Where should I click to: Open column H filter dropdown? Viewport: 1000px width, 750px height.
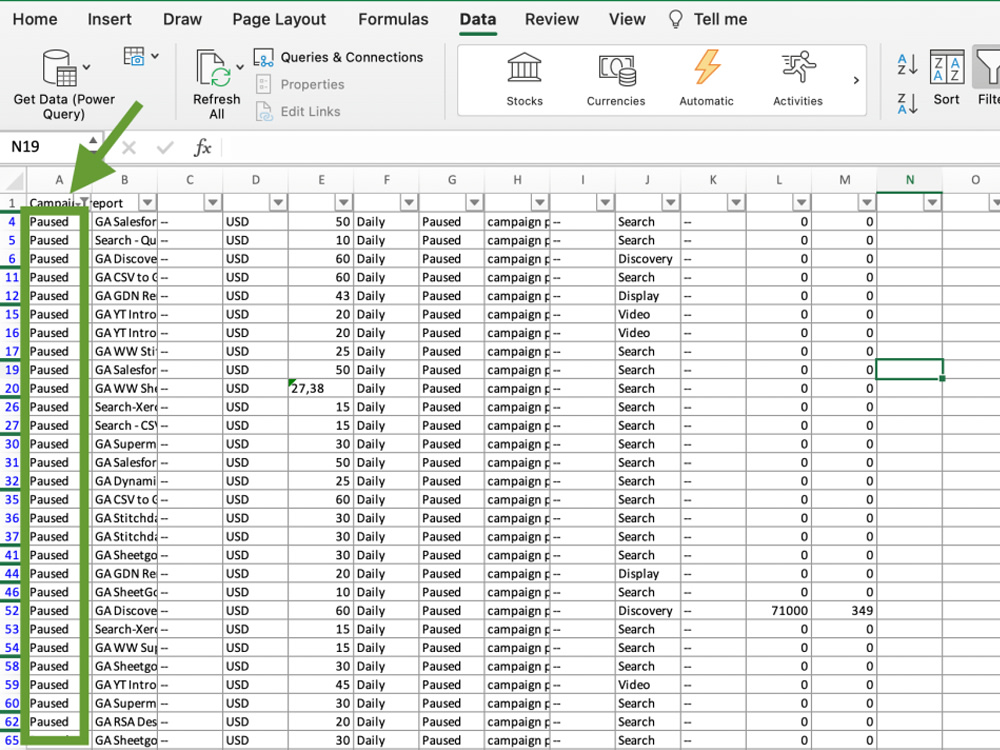540,203
